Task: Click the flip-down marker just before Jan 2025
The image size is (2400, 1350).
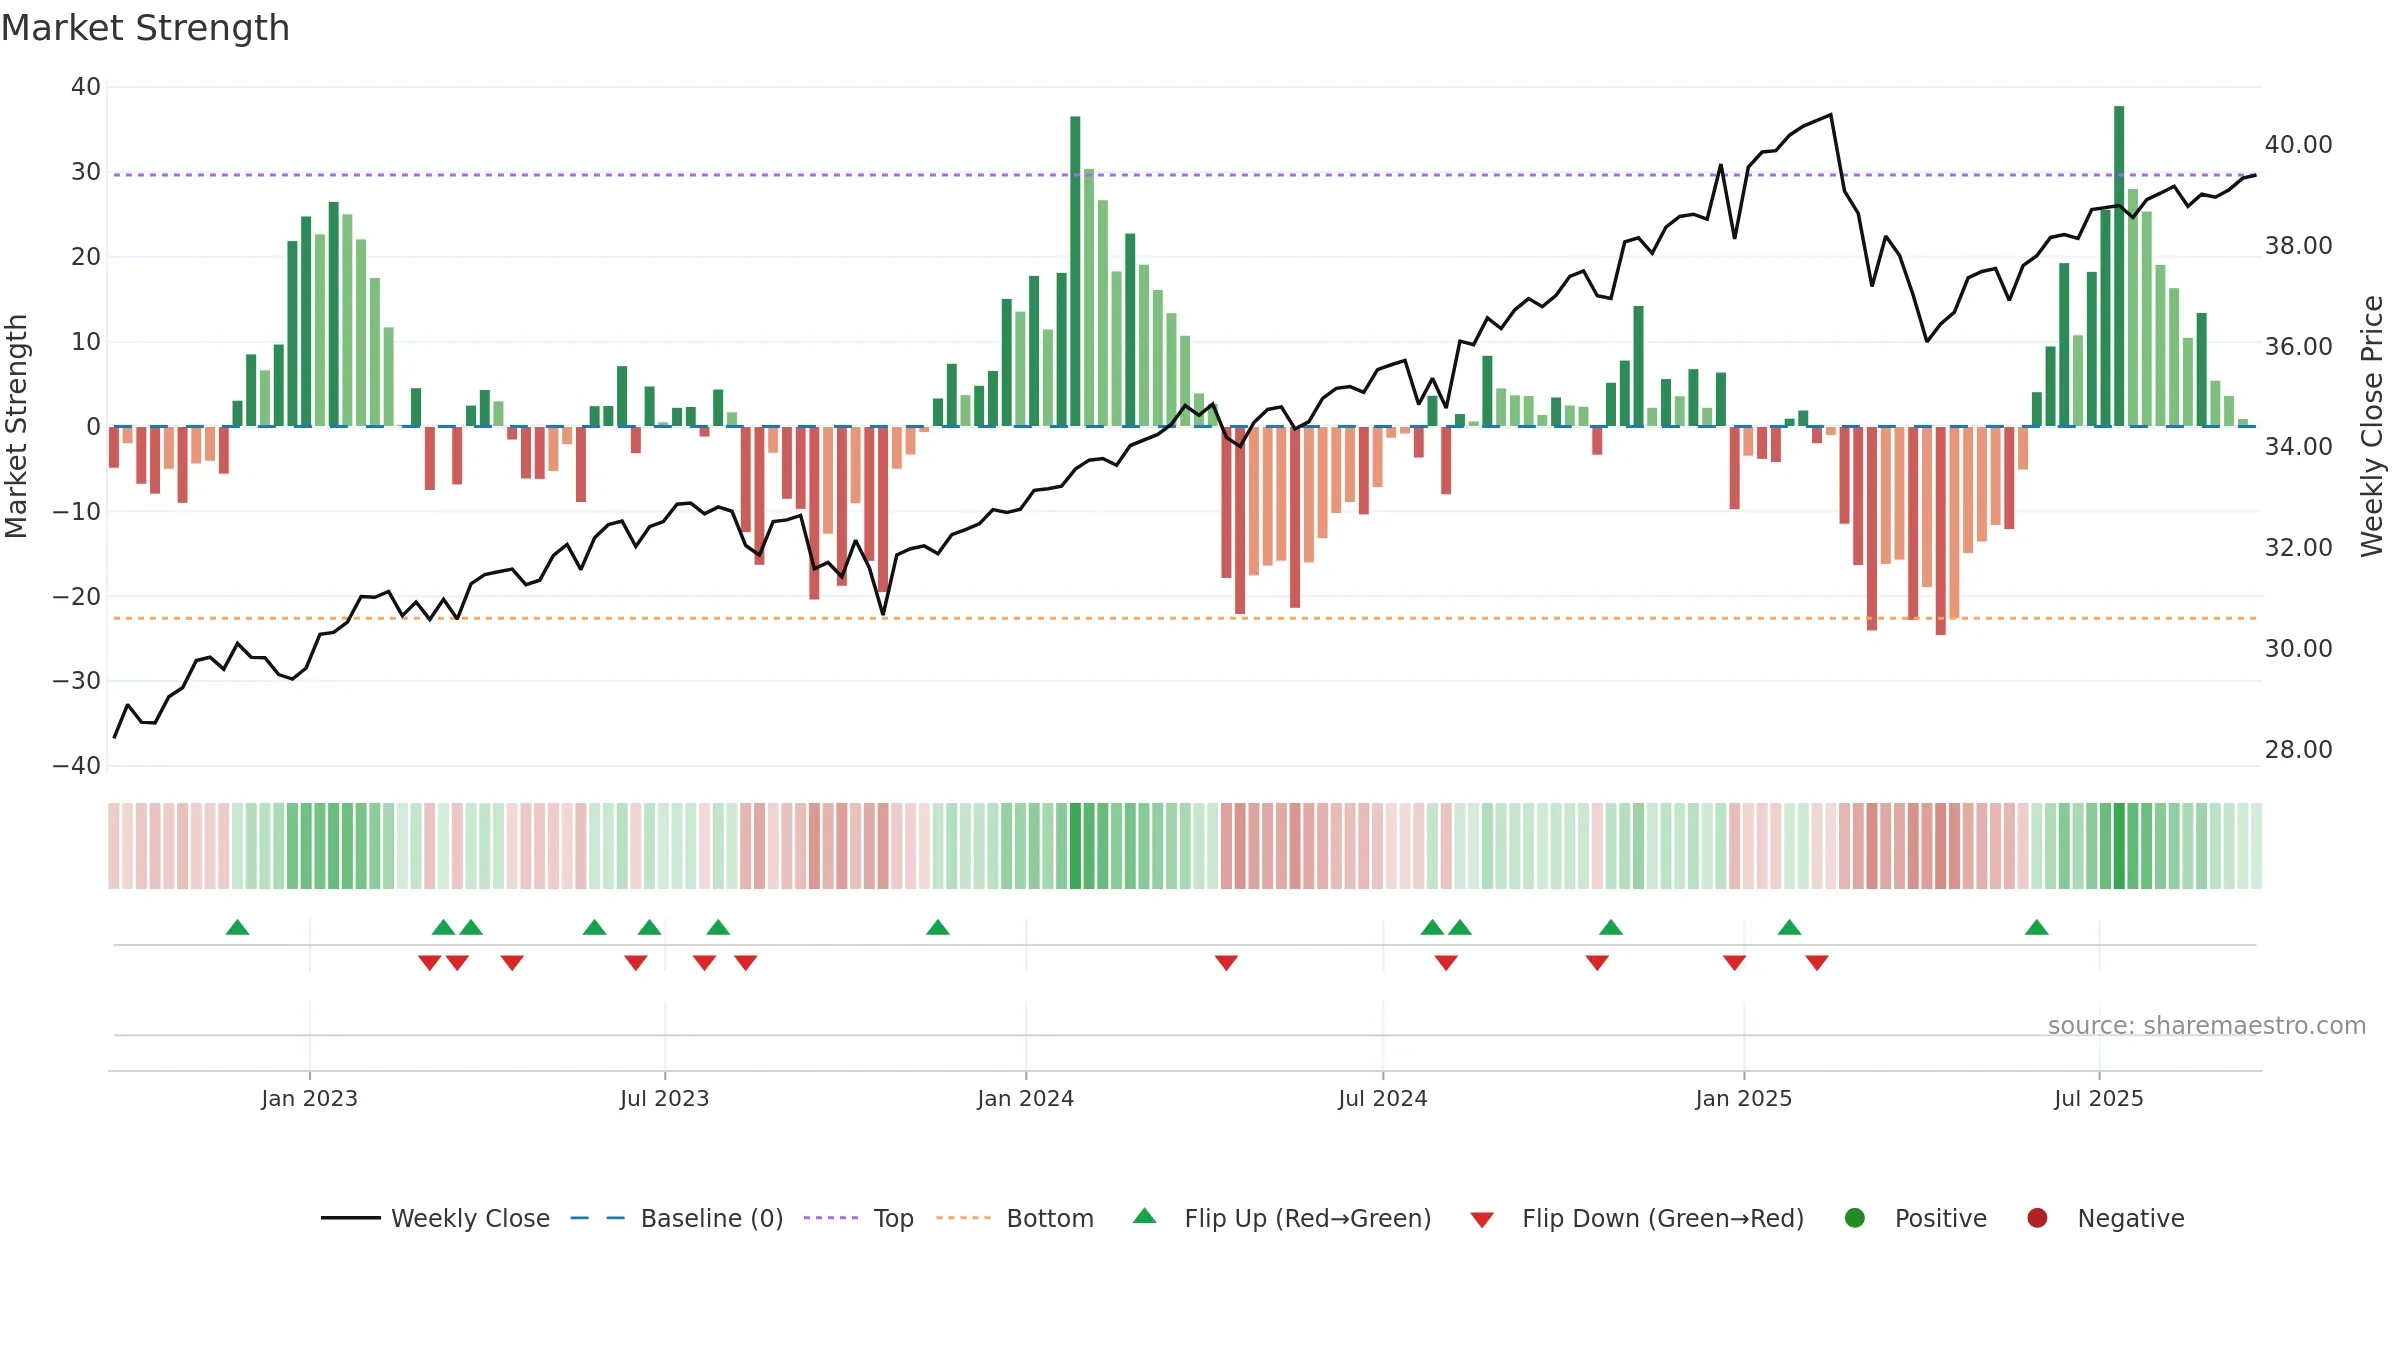Action: pos(1734,962)
